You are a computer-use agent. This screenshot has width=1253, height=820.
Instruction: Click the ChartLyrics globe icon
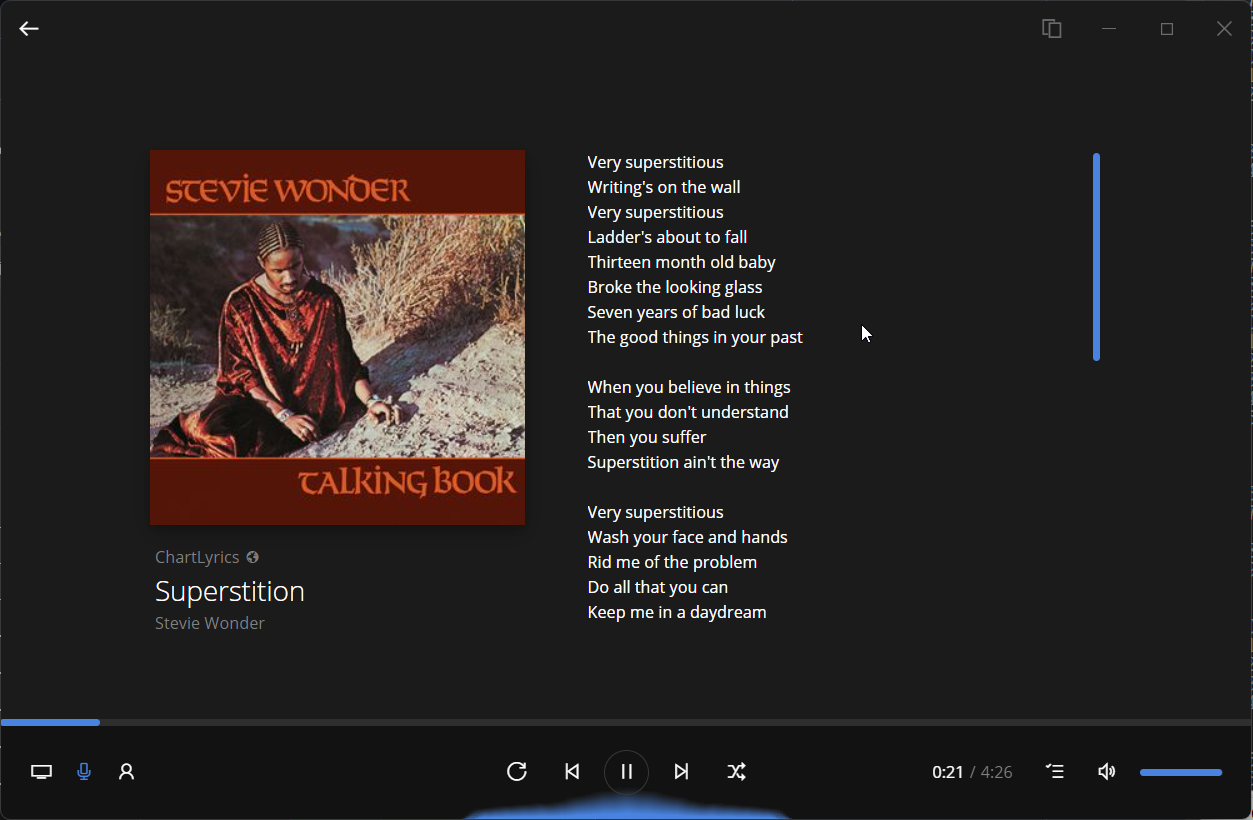[x=253, y=557]
